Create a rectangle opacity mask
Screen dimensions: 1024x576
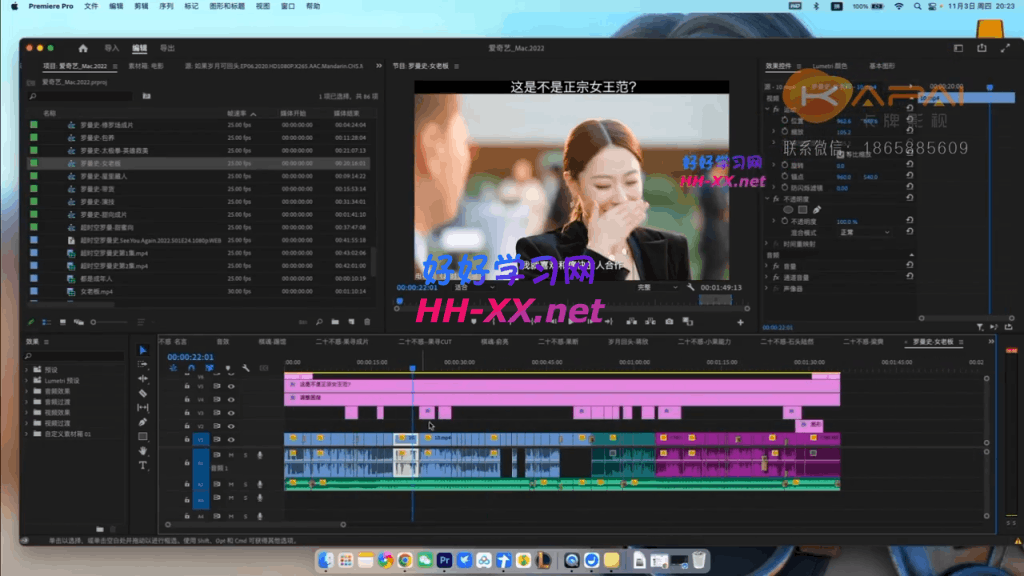tap(803, 210)
